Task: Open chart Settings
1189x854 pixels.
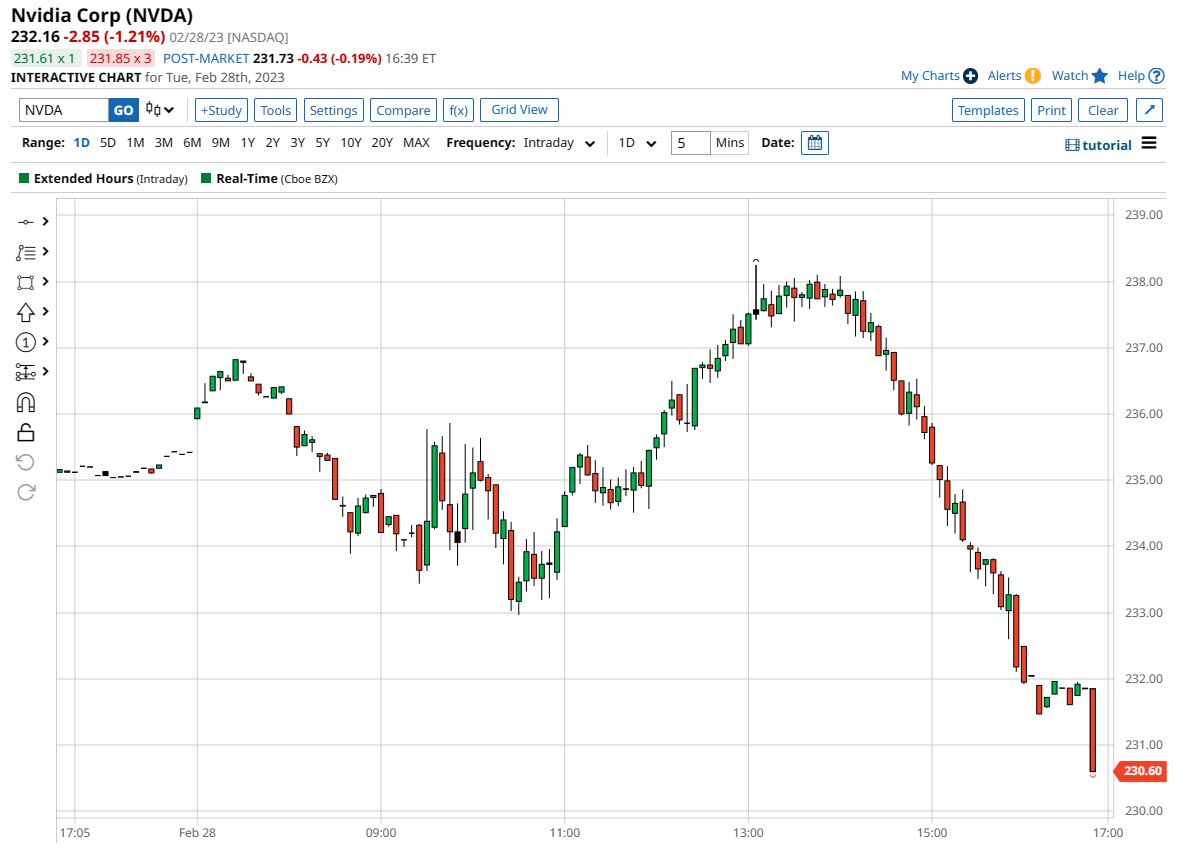Action: (333, 110)
